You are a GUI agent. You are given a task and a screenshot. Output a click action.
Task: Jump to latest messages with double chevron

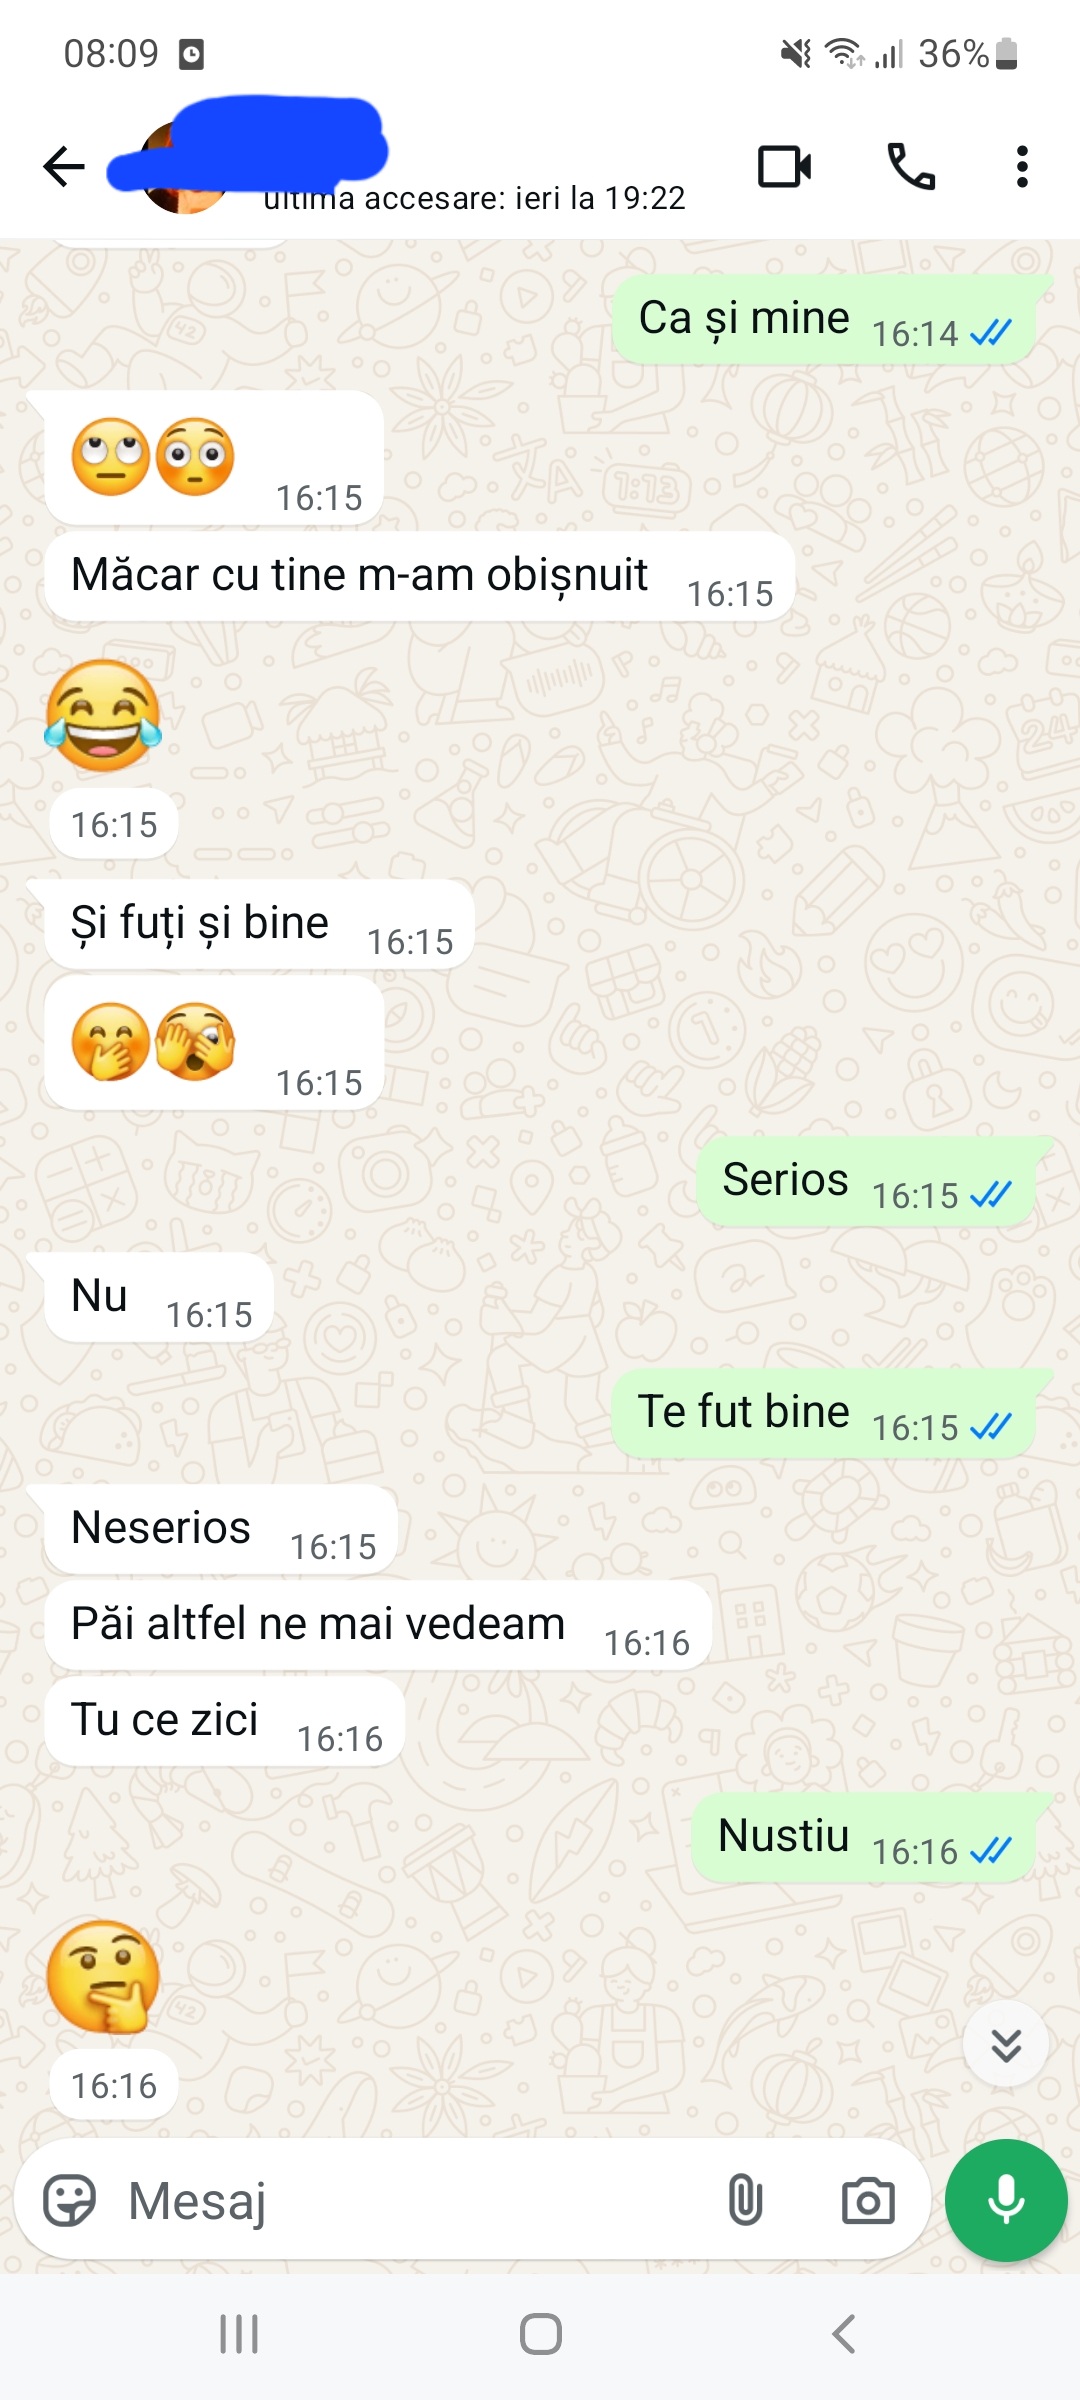(x=1006, y=2045)
